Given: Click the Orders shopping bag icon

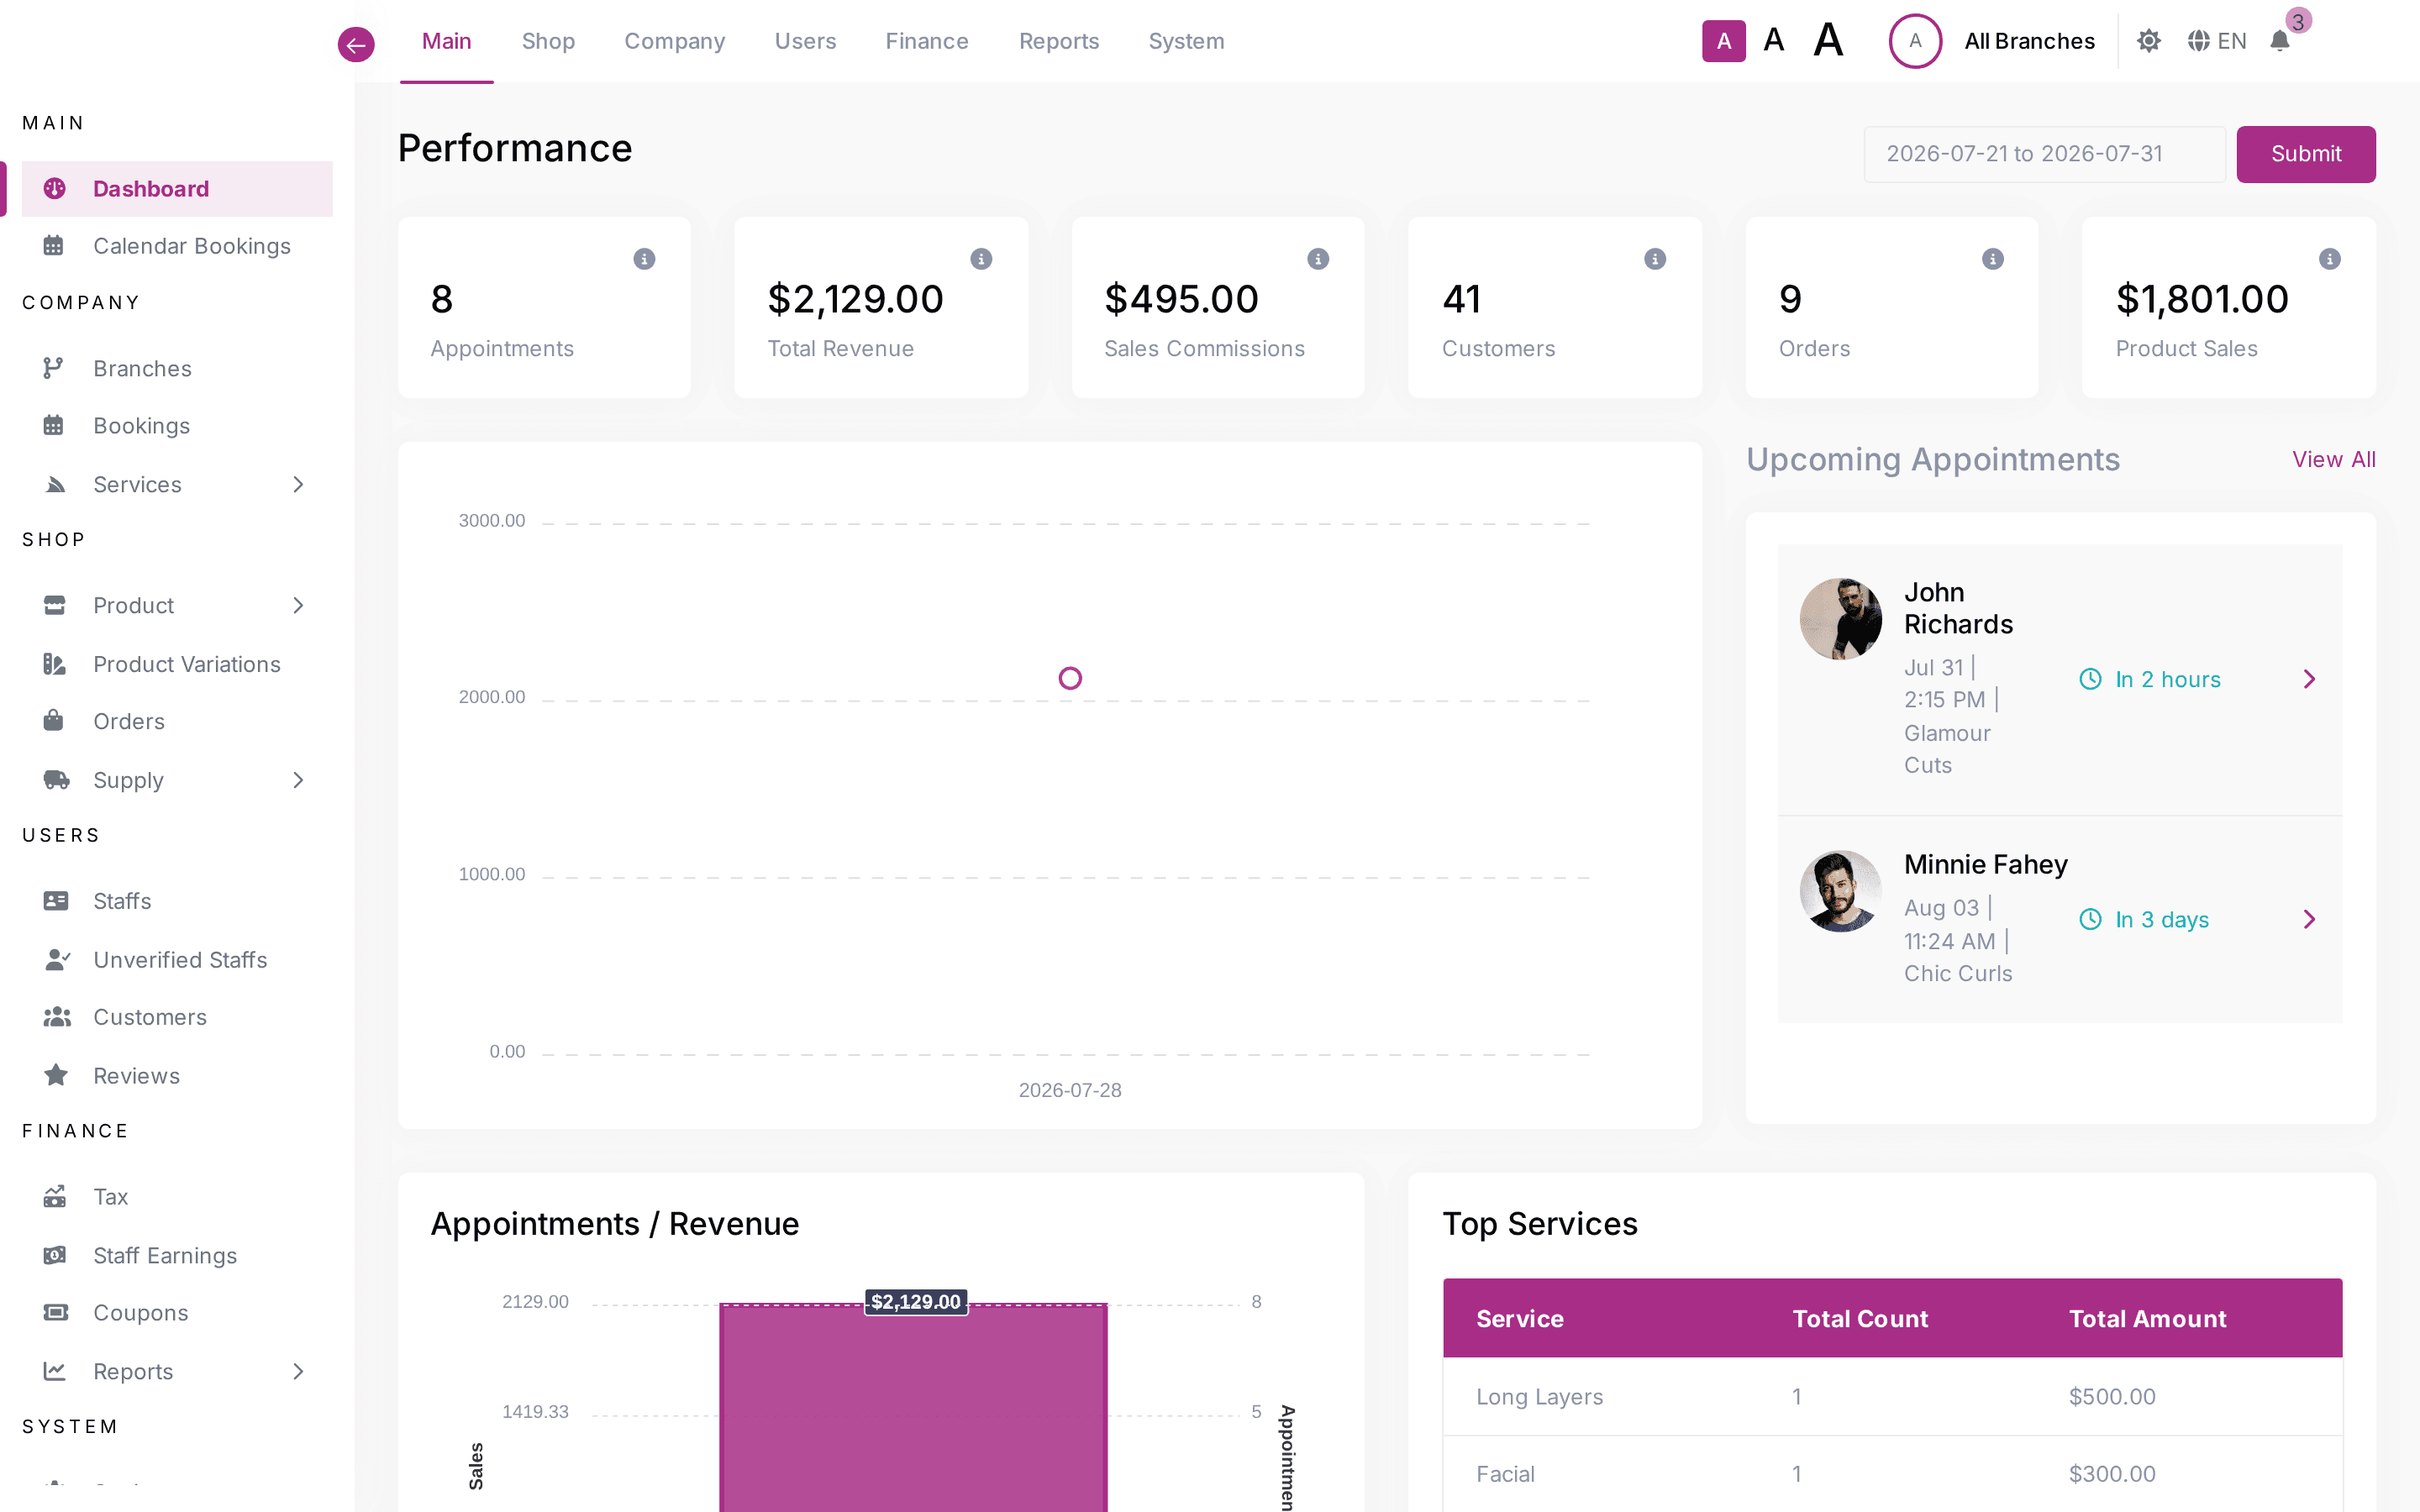Looking at the screenshot, I should pyautogui.click(x=54, y=721).
